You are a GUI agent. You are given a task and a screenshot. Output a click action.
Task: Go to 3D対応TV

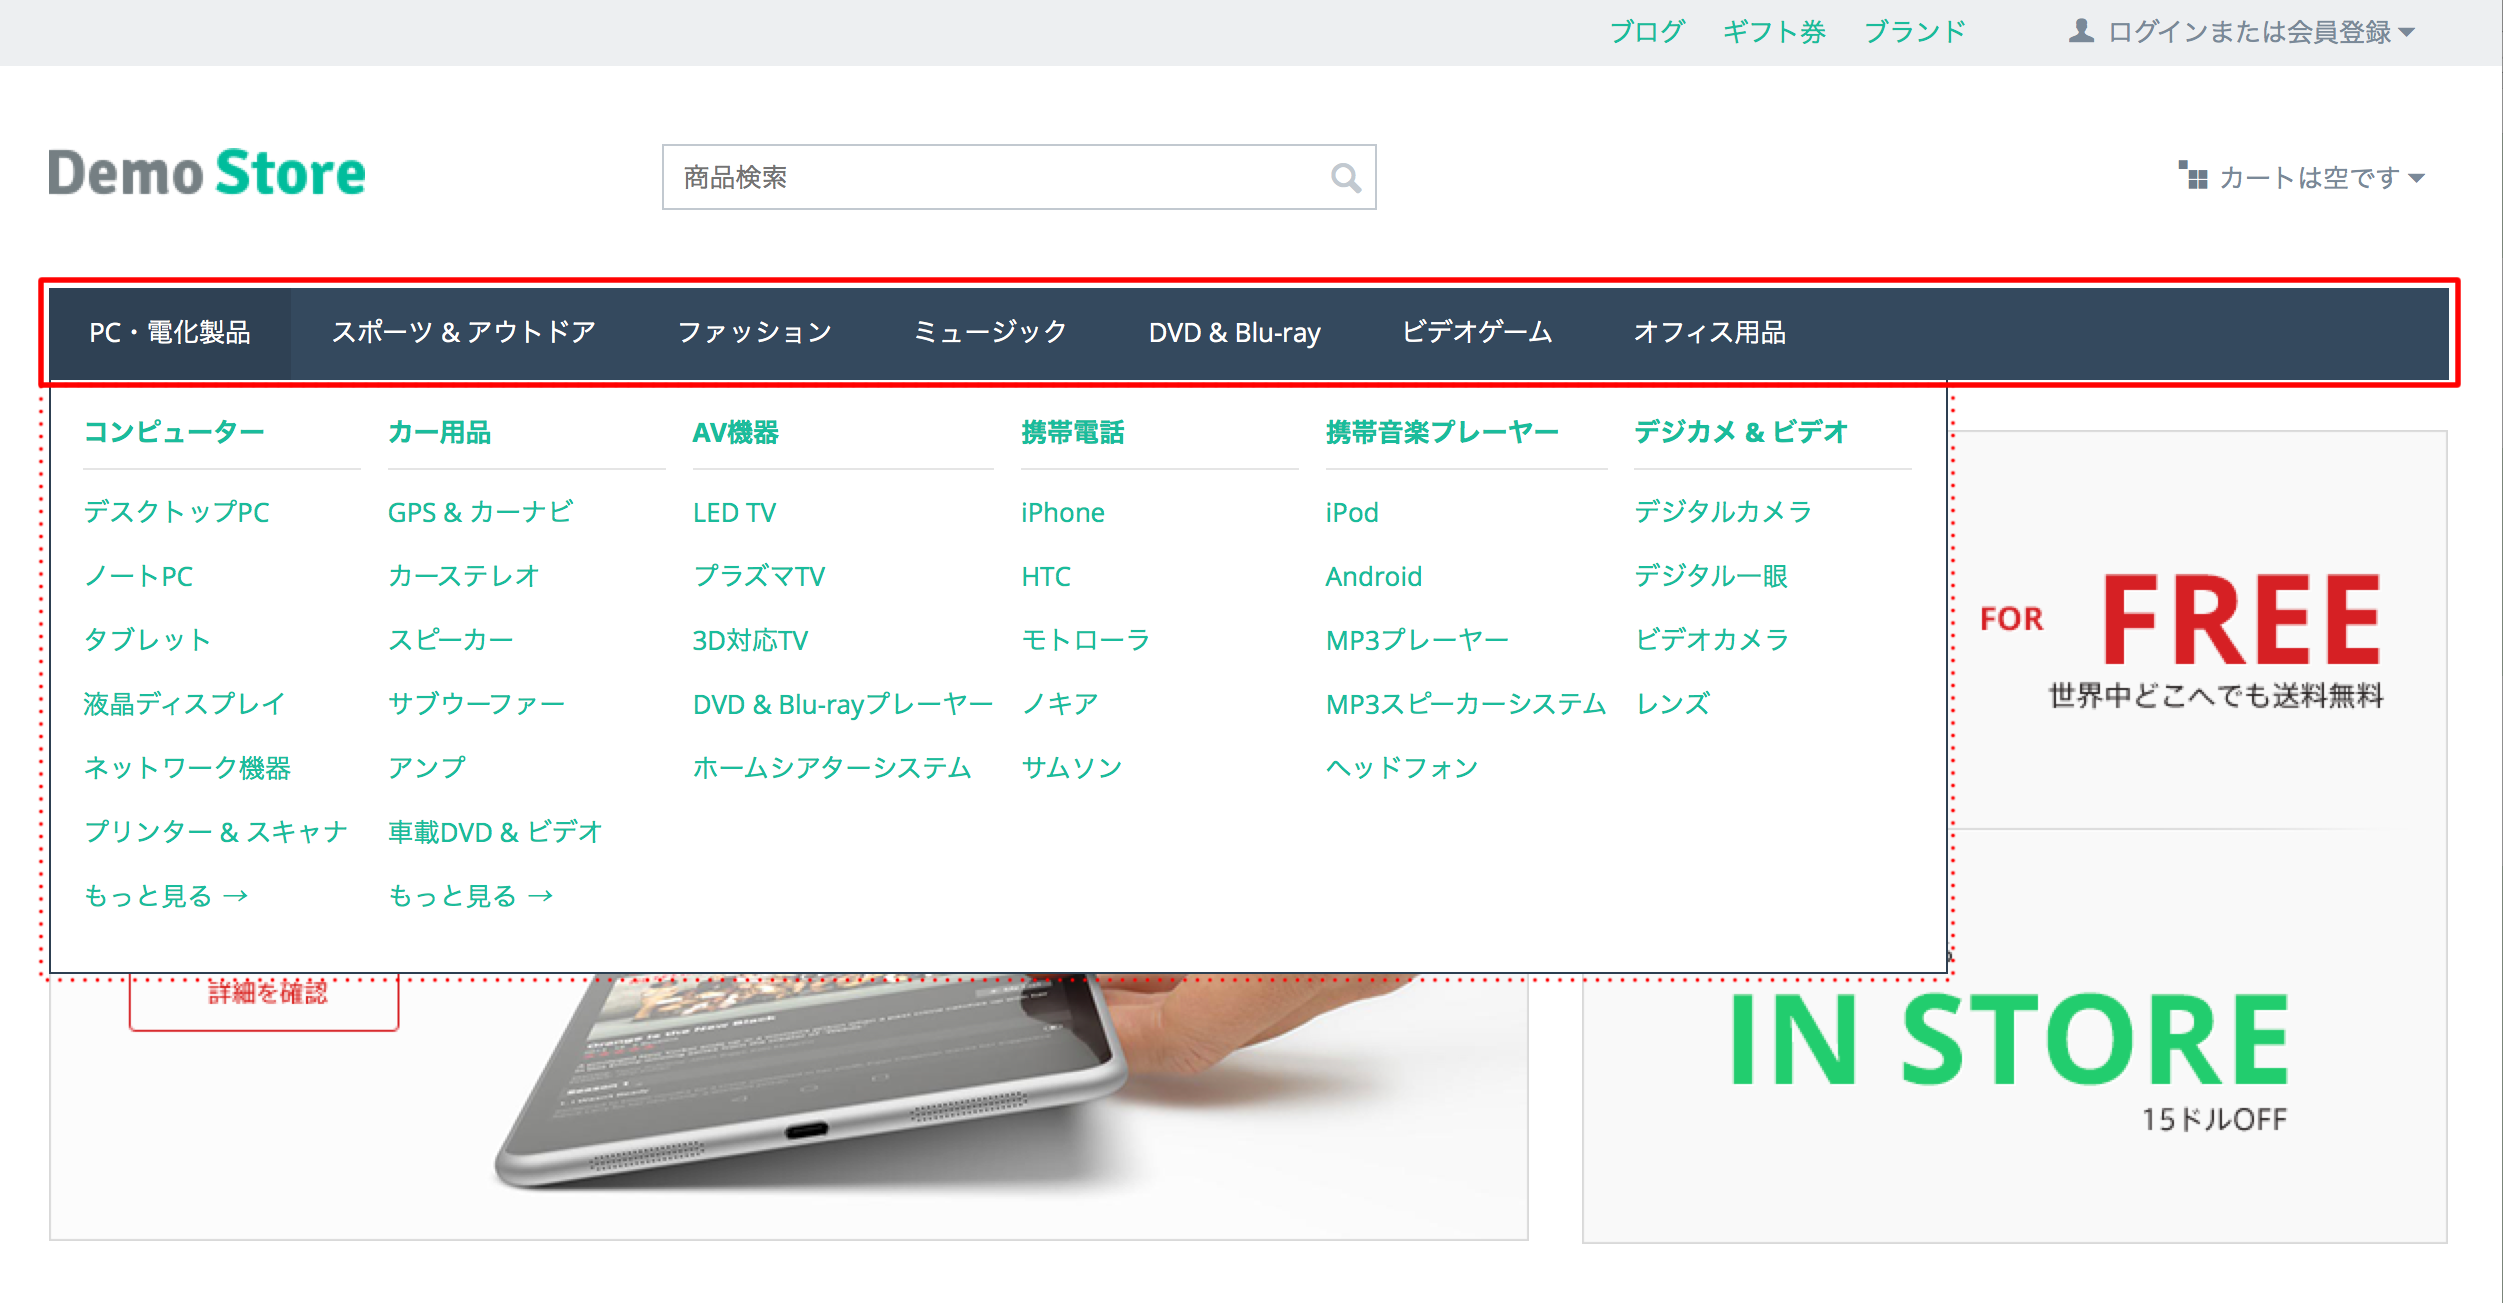pyautogui.click(x=750, y=641)
